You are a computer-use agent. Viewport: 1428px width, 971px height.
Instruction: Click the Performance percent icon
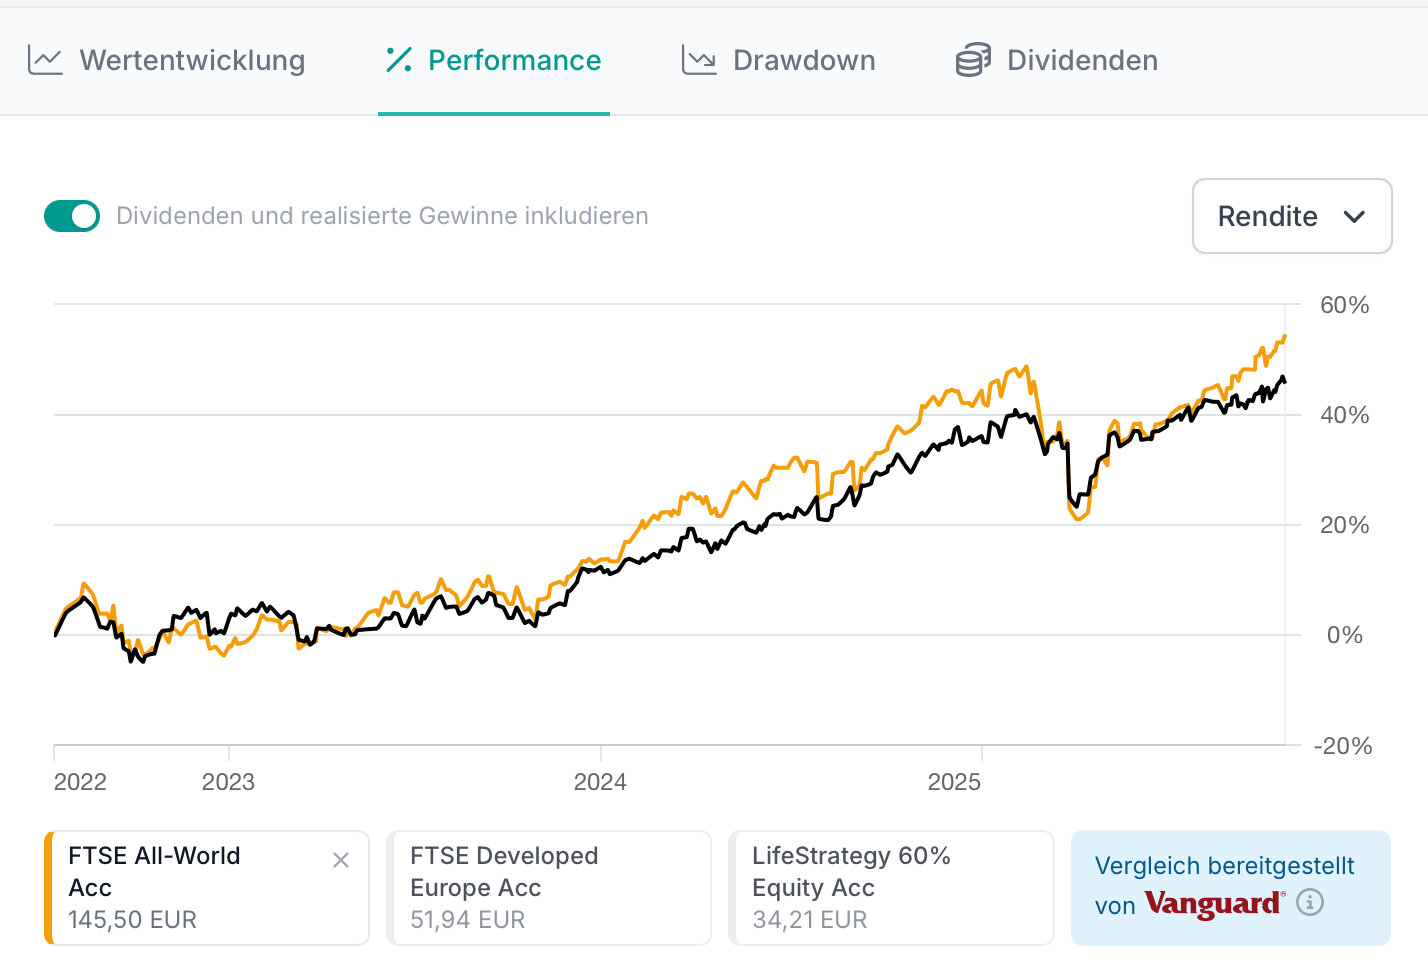point(399,60)
